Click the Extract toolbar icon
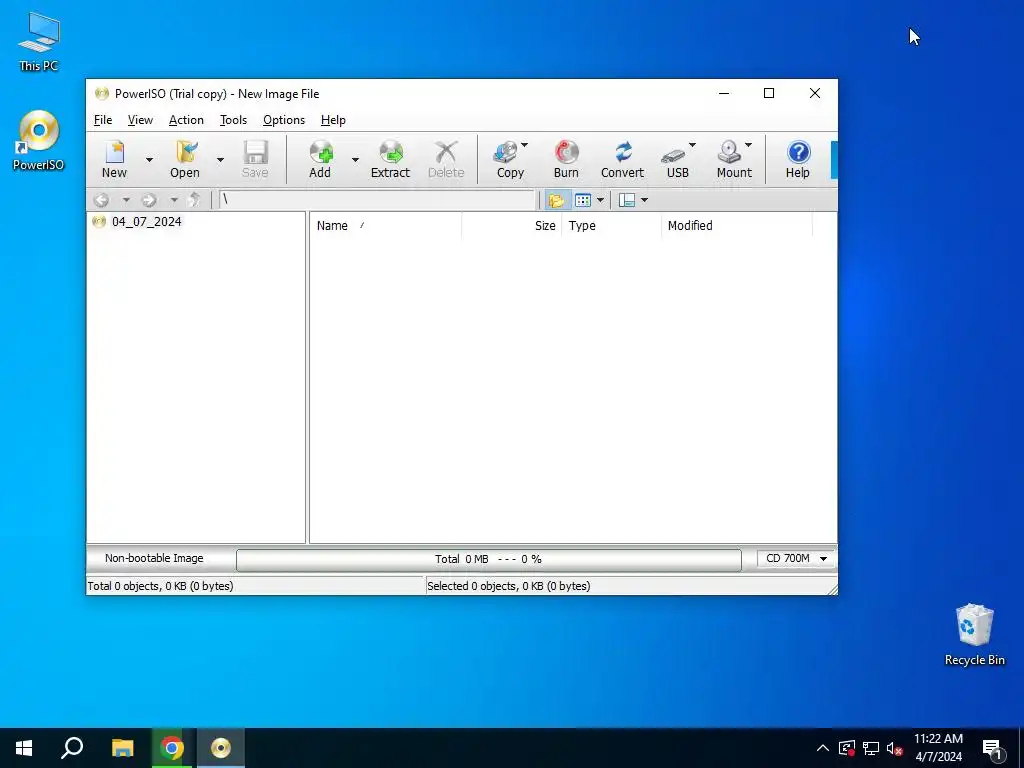The image size is (1024, 768). [391, 159]
